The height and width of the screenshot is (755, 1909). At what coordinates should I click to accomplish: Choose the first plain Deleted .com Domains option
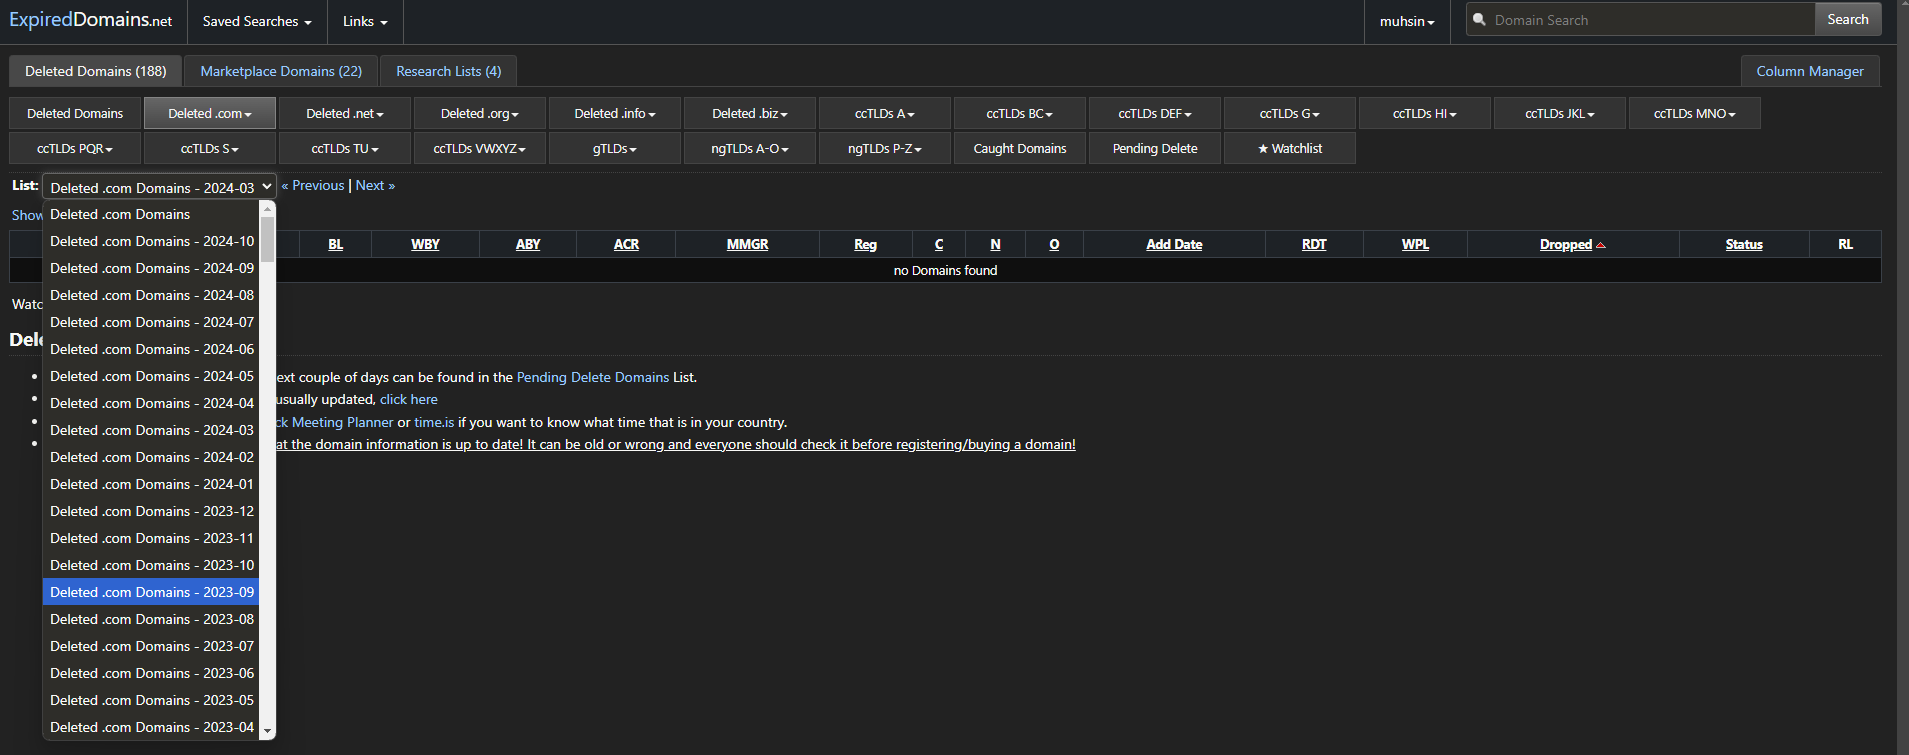point(151,214)
